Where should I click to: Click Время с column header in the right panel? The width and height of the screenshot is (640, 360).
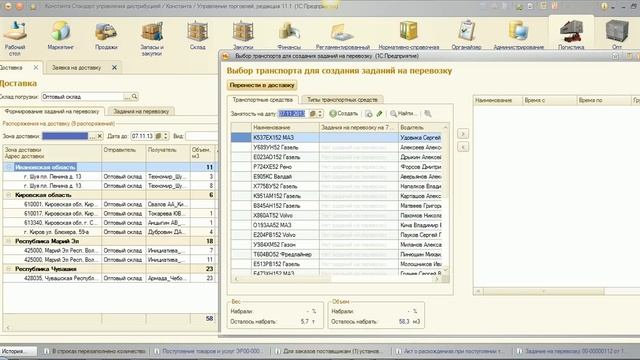pos(549,100)
